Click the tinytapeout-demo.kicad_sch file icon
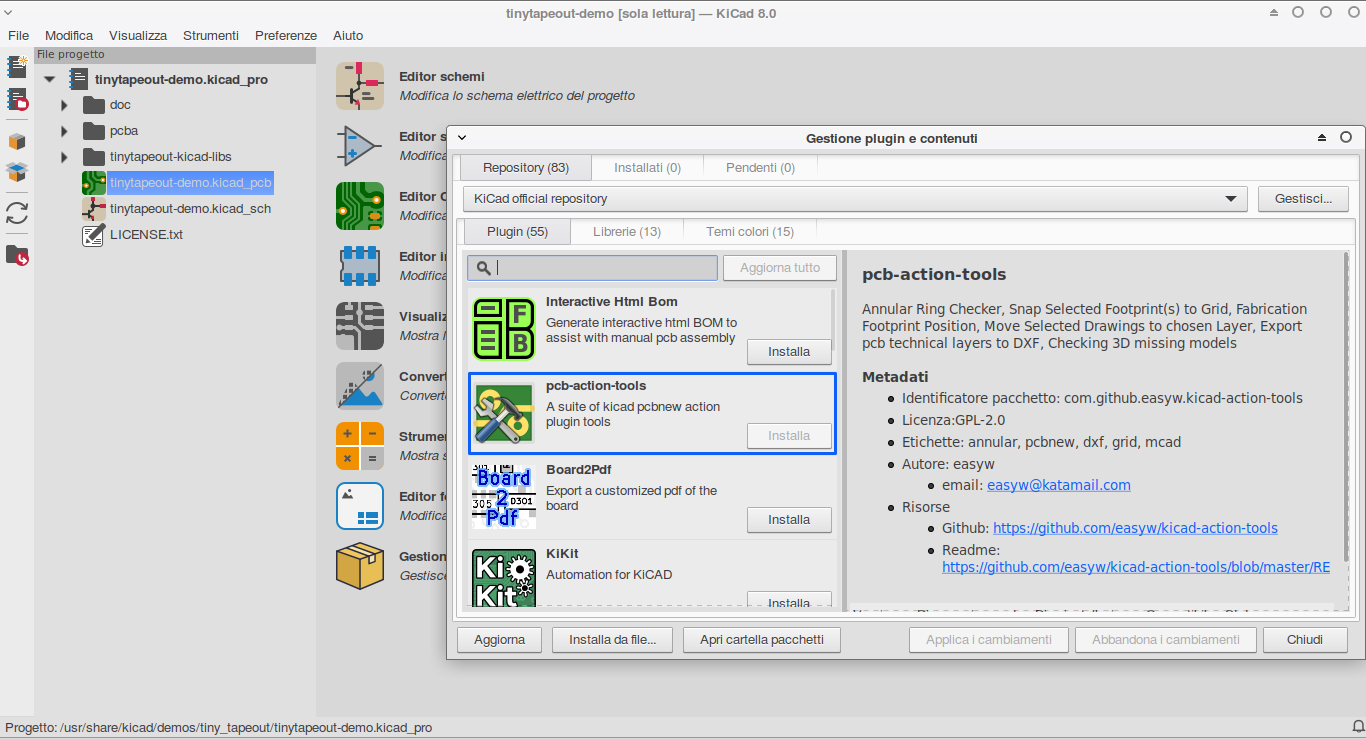This screenshot has width=1366, height=739. [94, 209]
